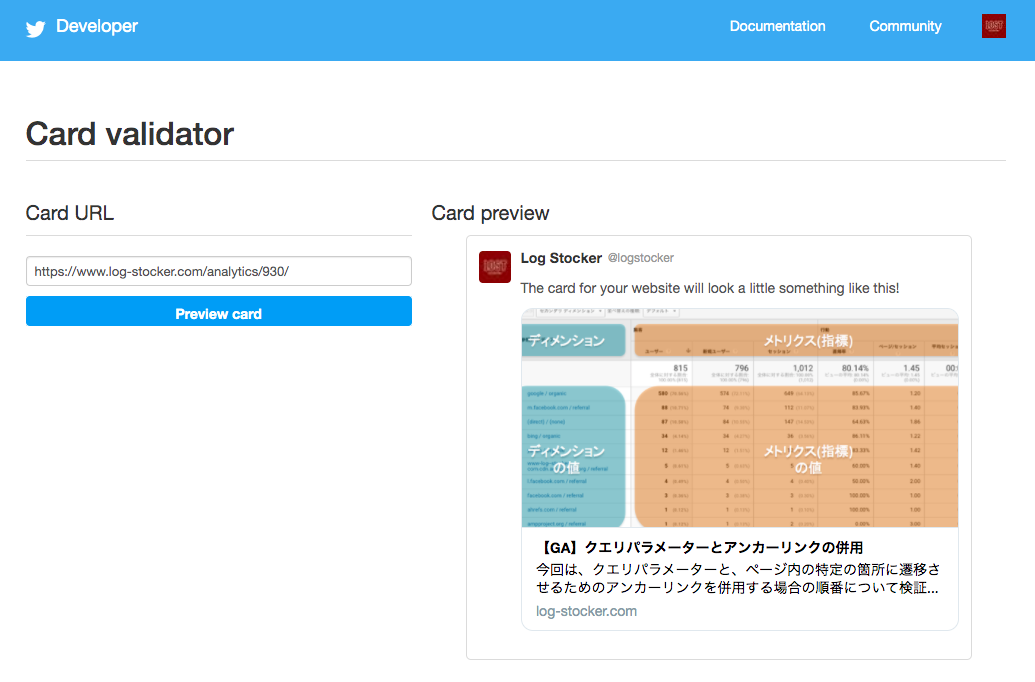
Task: Click the Preview card button
Action: pos(218,311)
